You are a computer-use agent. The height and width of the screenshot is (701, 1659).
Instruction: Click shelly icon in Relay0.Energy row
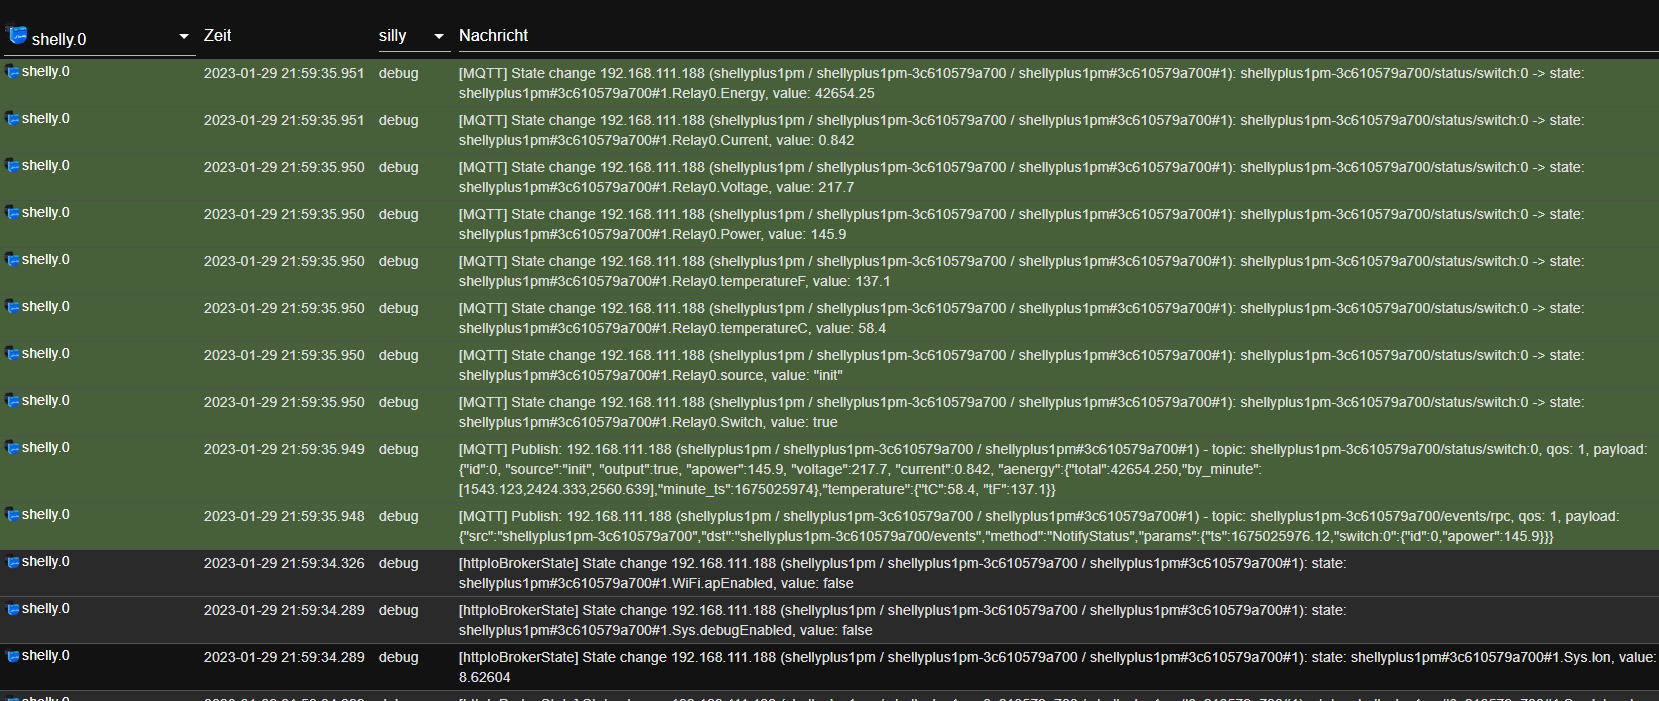tap(13, 71)
